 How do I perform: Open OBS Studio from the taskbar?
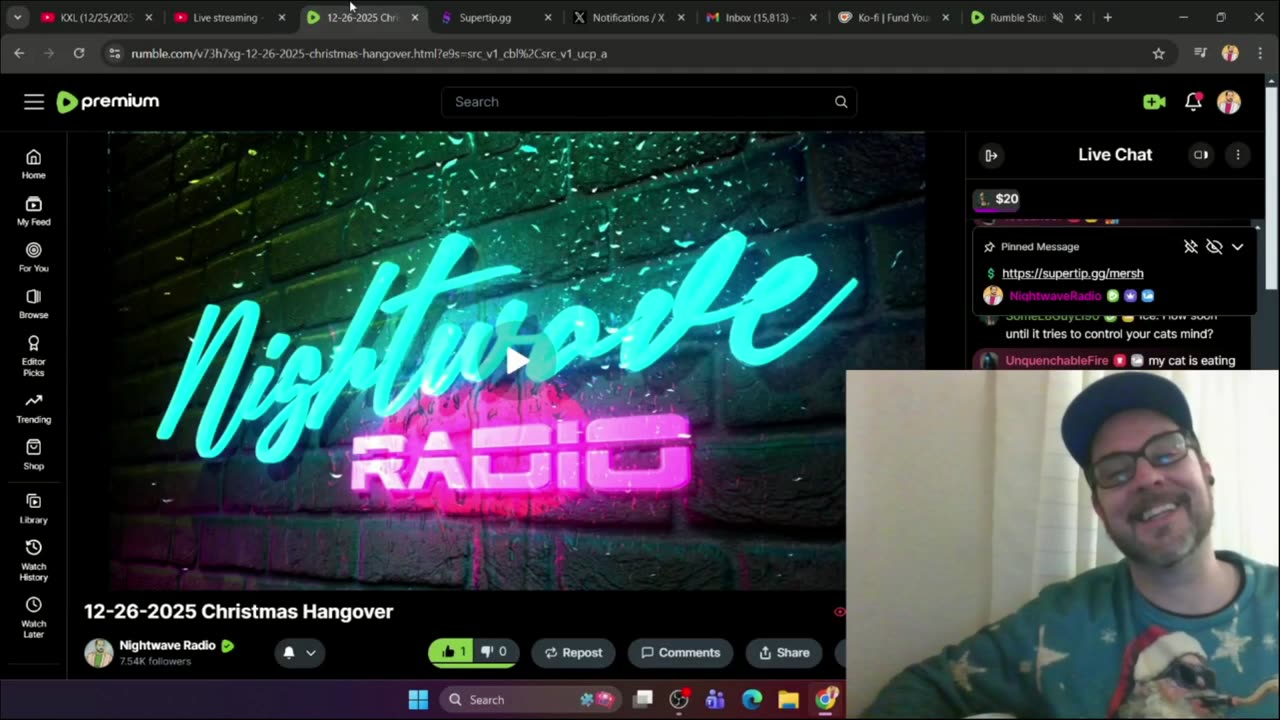[679, 700]
